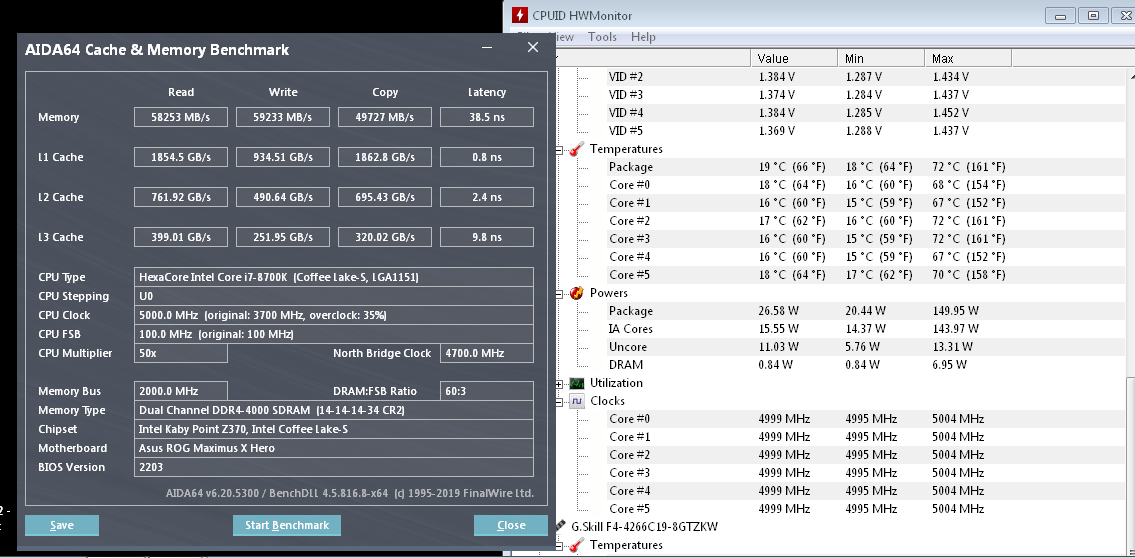Click the L2 Cache Write value 490.64 GB/s
The image size is (1135, 558).
283,197
